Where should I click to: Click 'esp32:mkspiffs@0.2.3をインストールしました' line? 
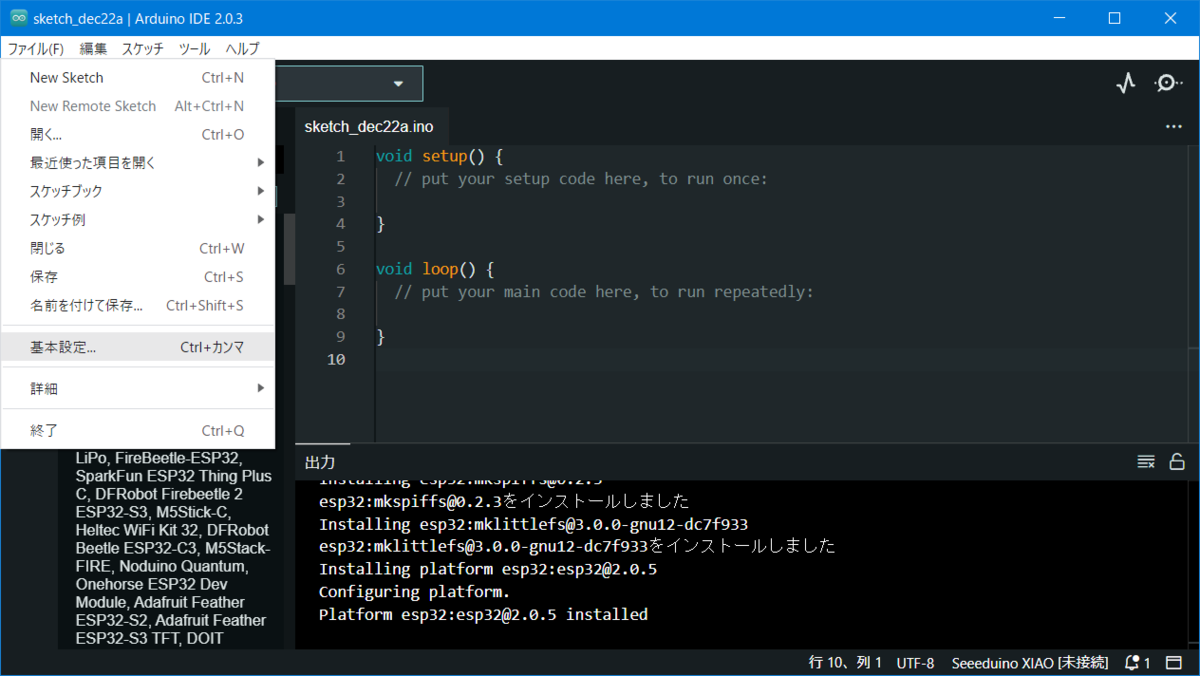504,501
